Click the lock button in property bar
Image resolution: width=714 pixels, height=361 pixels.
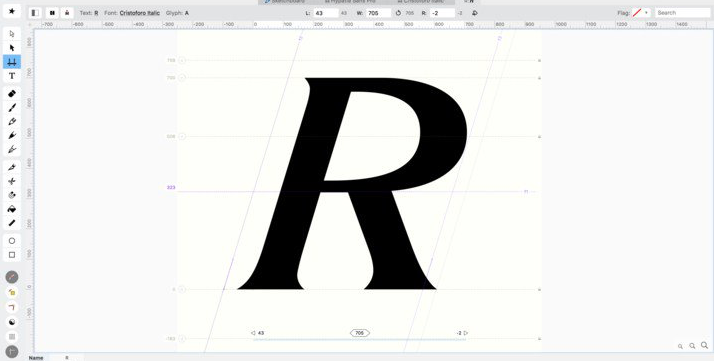coord(67,13)
